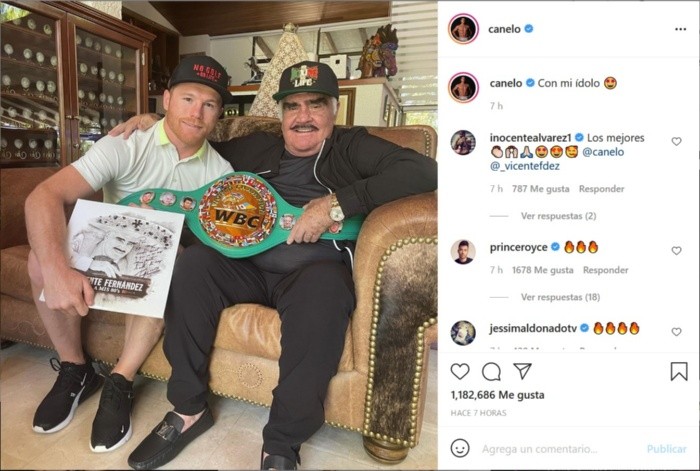700x471 pixels.
Task: Expand Ver respuestas (18) replies
Action: coord(560,297)
